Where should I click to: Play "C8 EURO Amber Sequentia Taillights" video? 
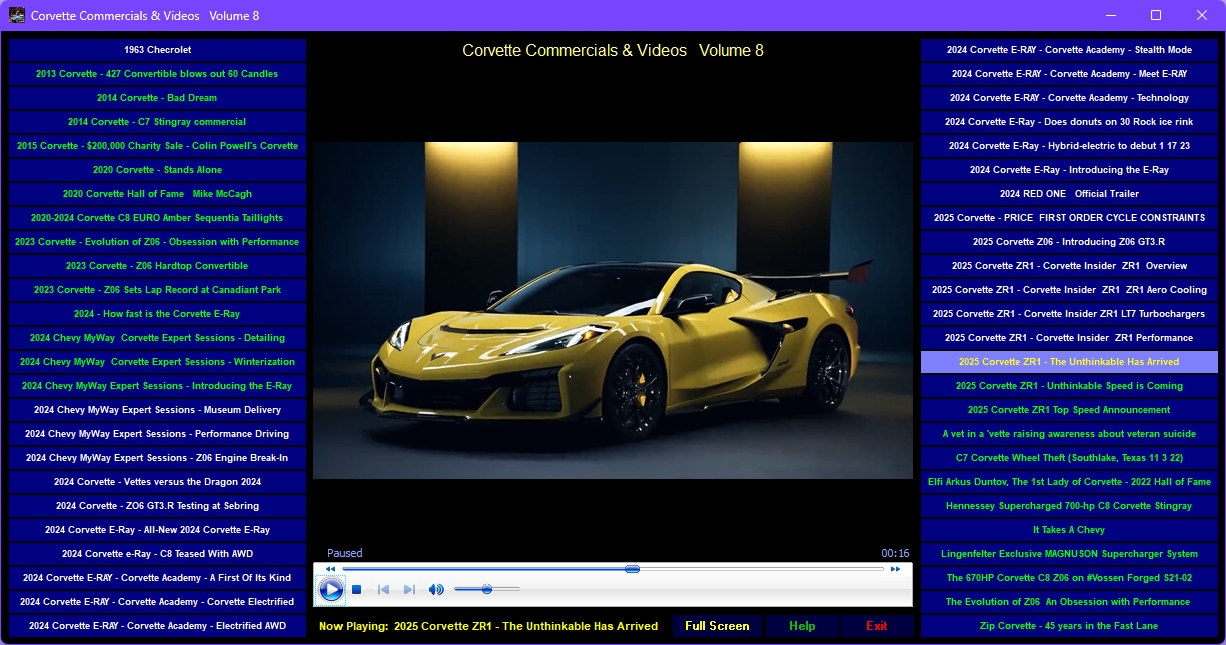coord(157,218)
